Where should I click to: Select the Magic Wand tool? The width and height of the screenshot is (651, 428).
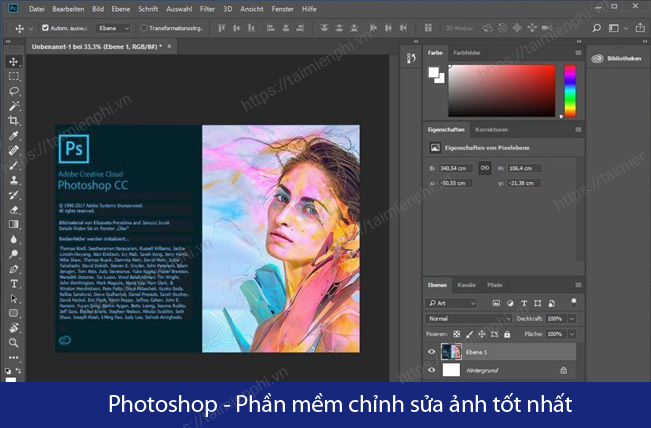tap(13, 106)
